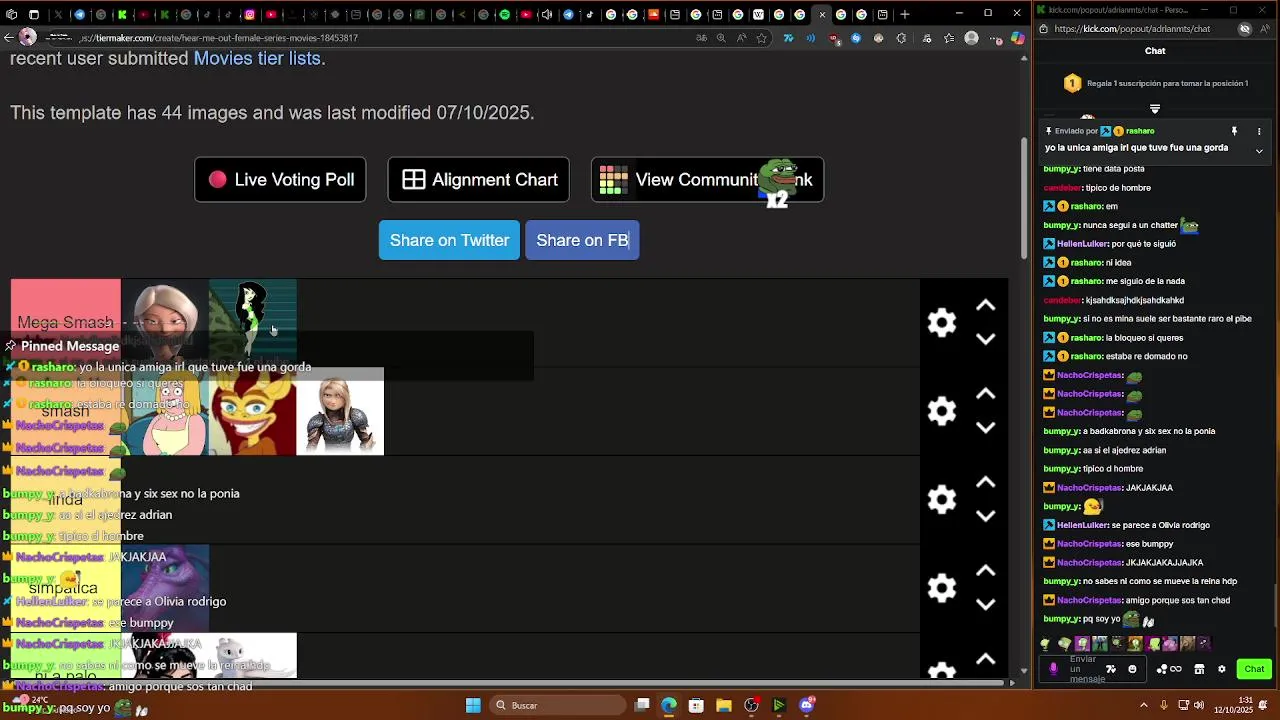The image size is (1280, 720).
Task: Open settings gear for the smash tier row
Action: [x=942, y=411]
